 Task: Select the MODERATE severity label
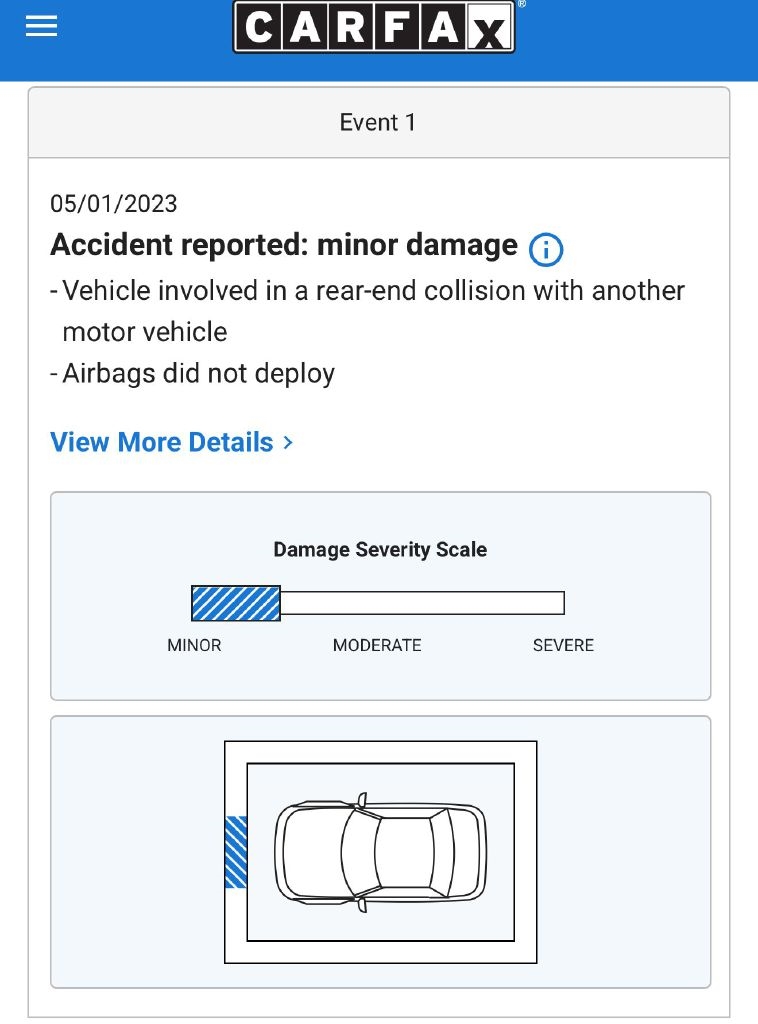377,645
